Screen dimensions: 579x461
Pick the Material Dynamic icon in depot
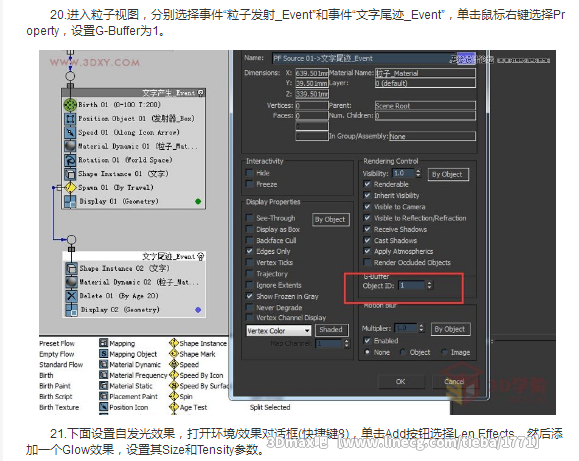coord(103,364)
